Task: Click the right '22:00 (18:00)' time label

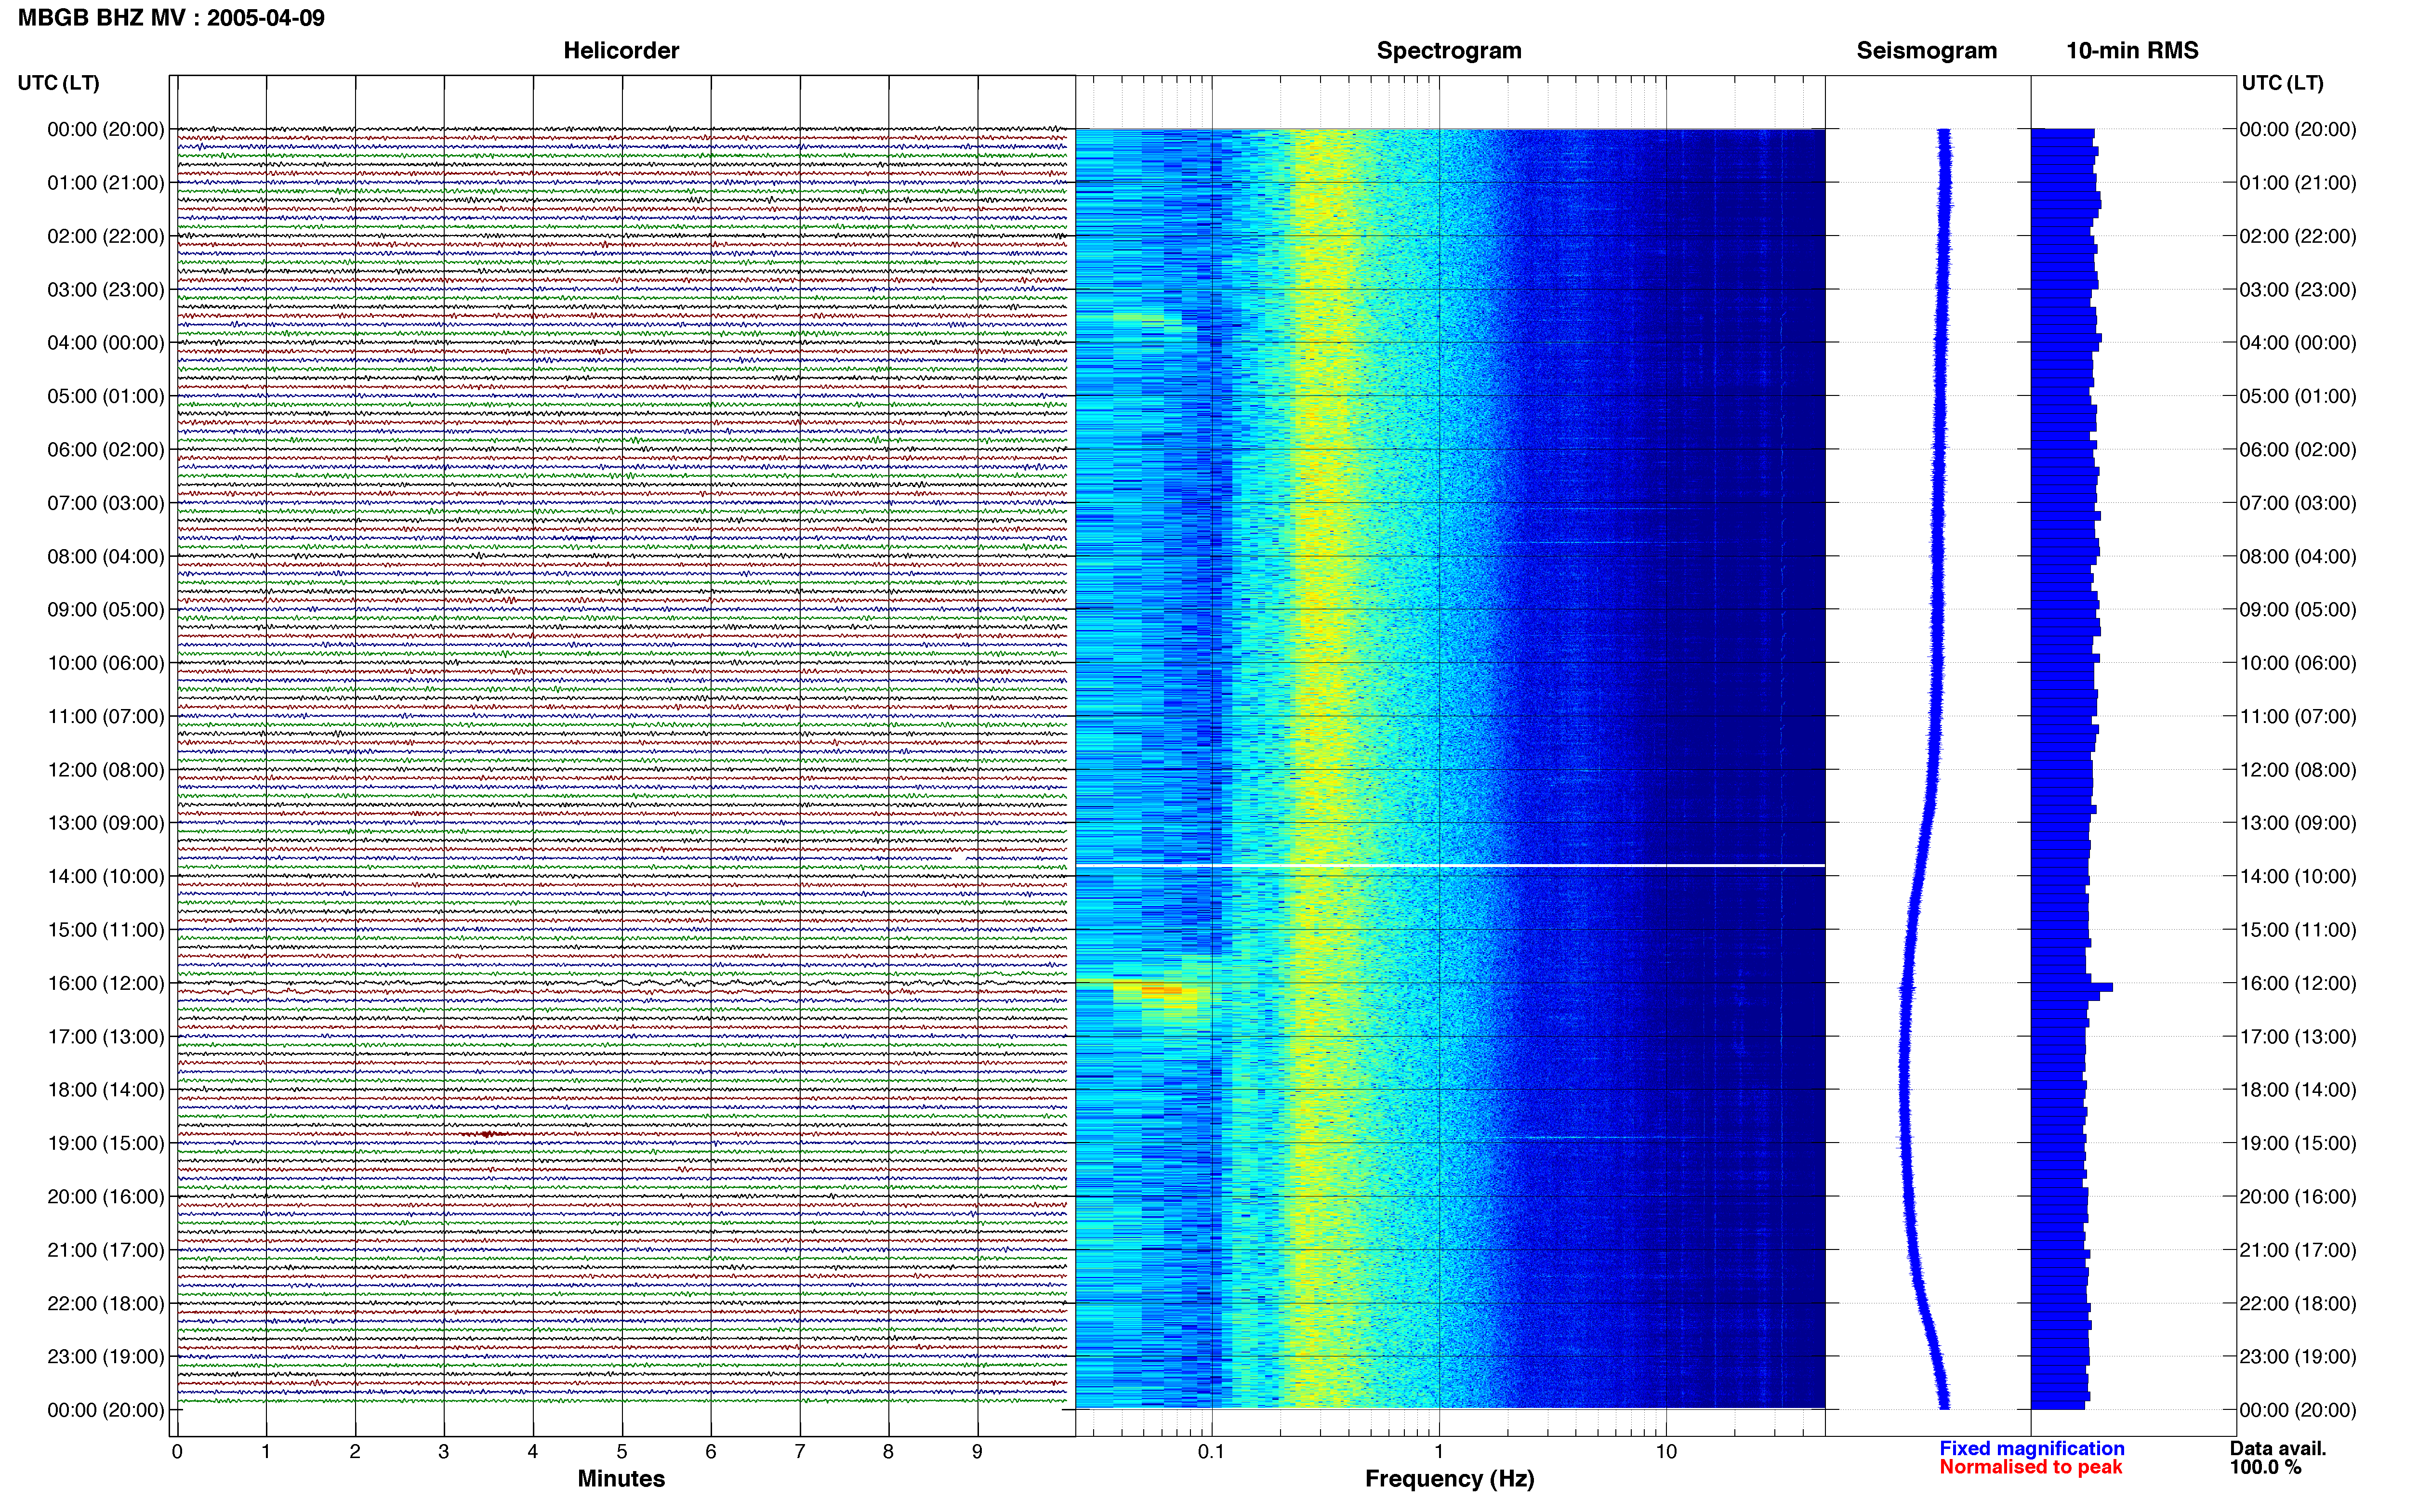Action: (x=2298, y=1304)
